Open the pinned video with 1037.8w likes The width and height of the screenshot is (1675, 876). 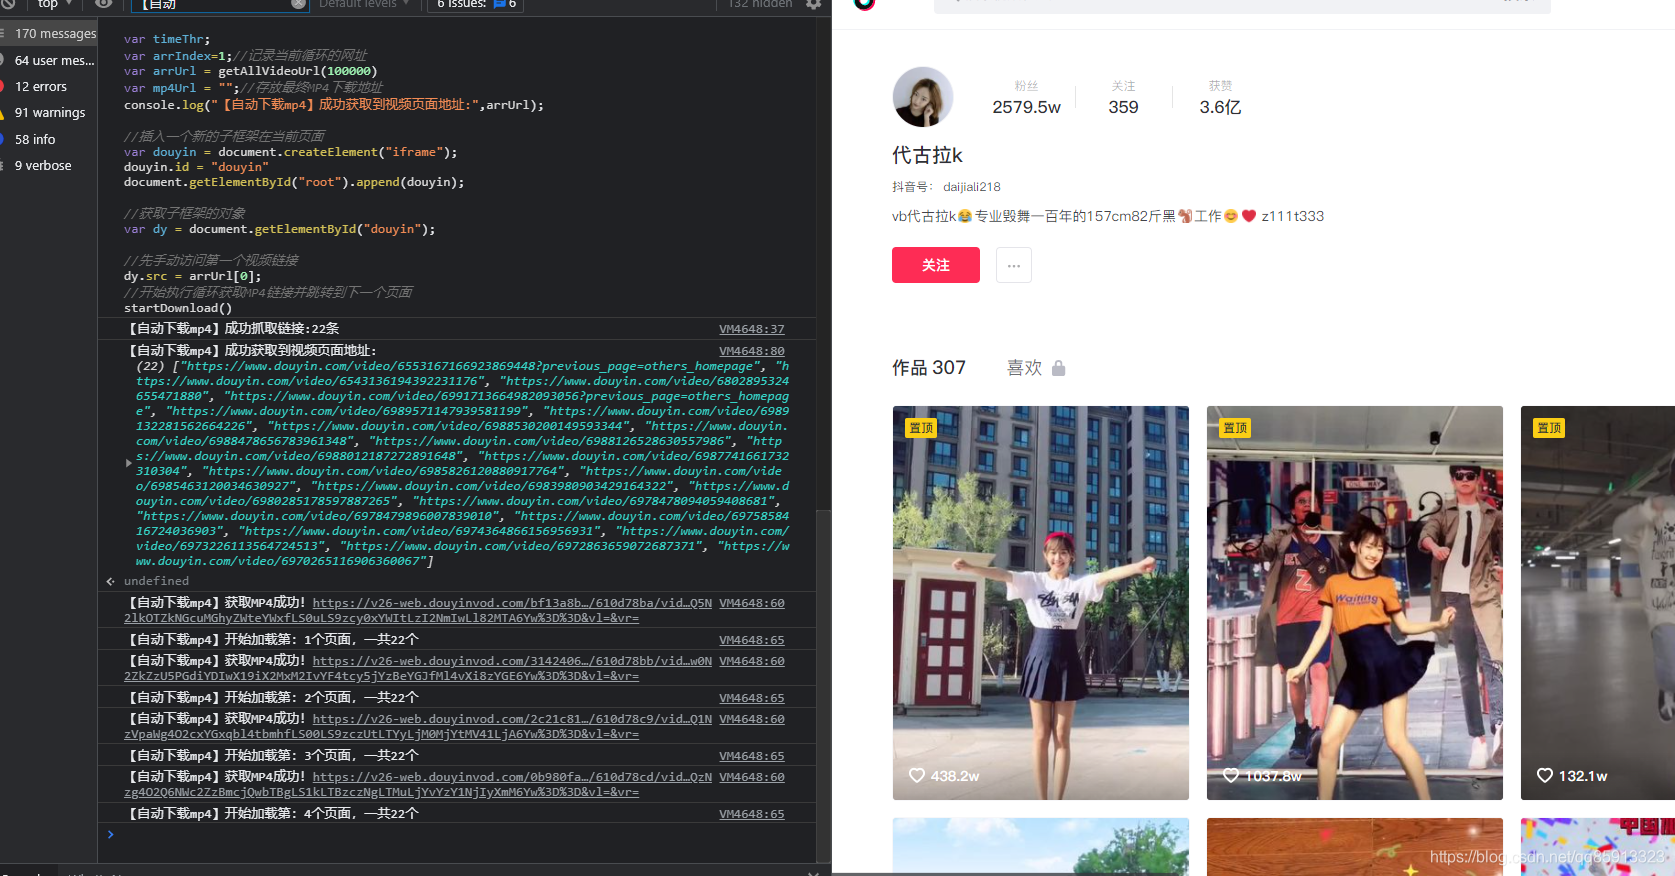[1355, 603]
